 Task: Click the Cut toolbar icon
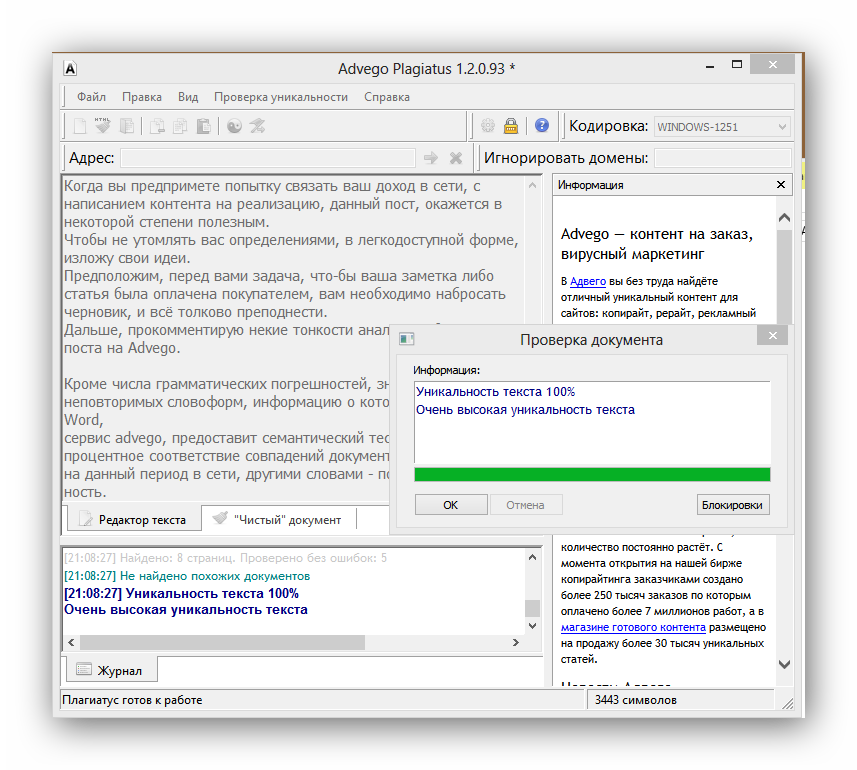pyautogui.click(x=157, y=126)
